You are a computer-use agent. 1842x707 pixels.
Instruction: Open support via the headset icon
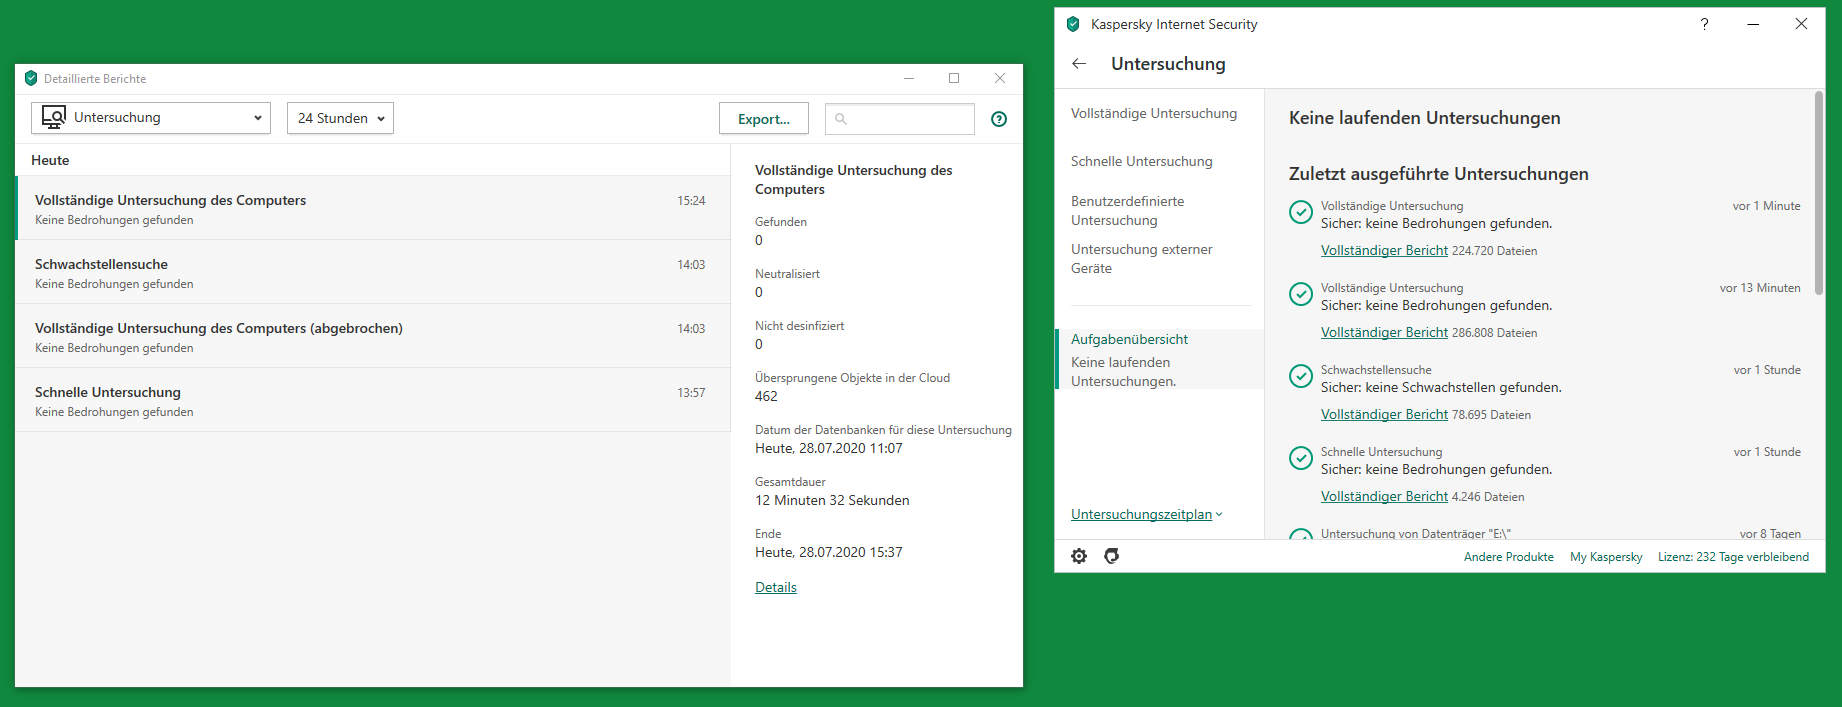(x=1111, y=556)
